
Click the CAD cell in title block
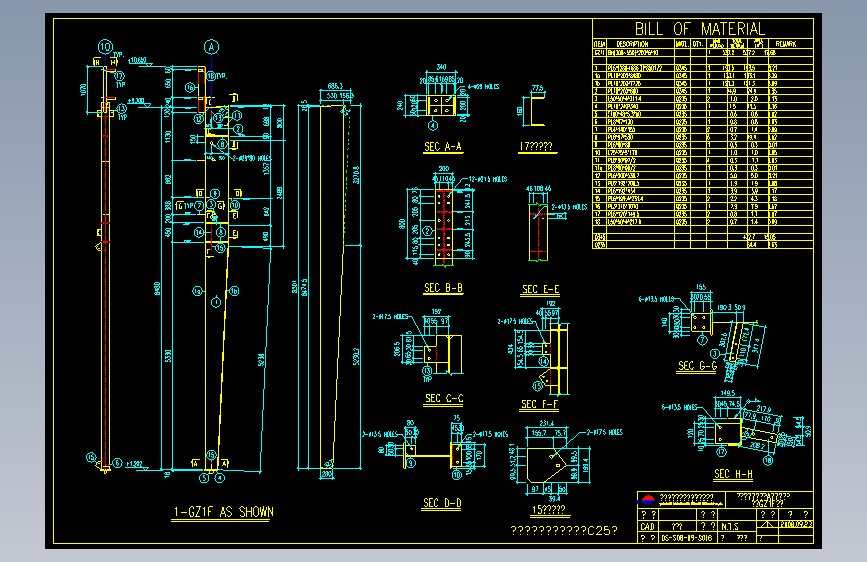(647, 527)
